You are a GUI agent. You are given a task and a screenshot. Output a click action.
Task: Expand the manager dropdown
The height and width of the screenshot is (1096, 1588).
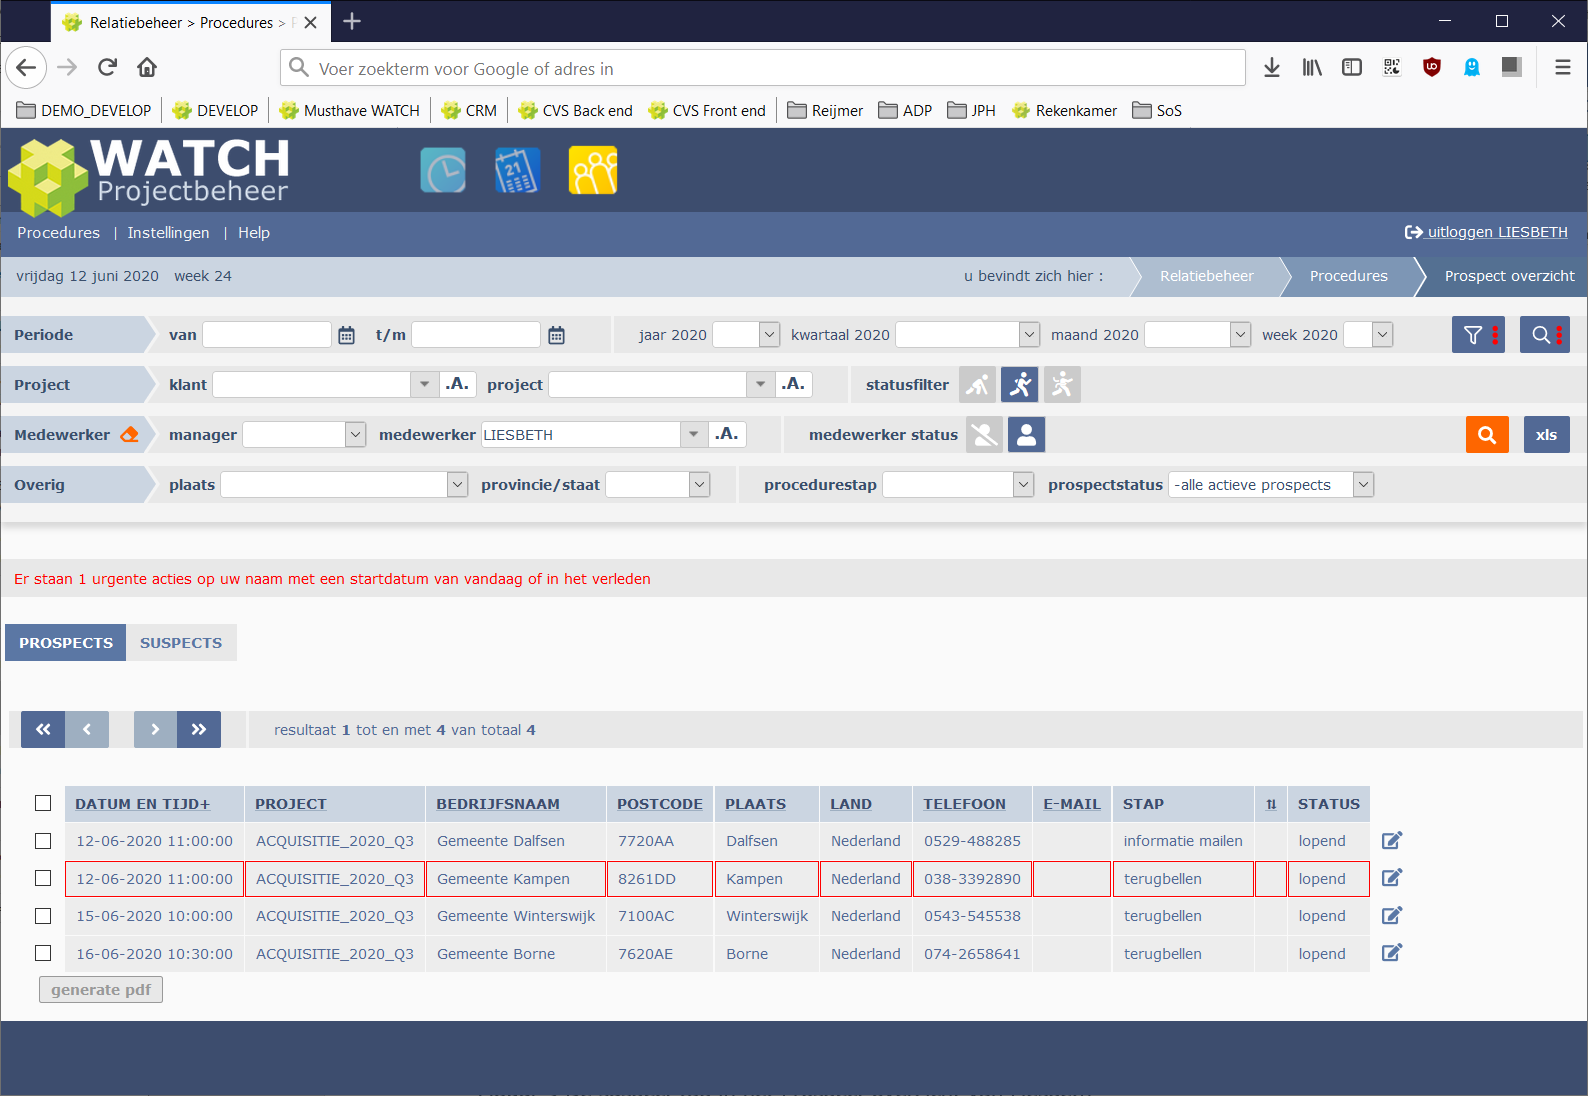[304, 434]
